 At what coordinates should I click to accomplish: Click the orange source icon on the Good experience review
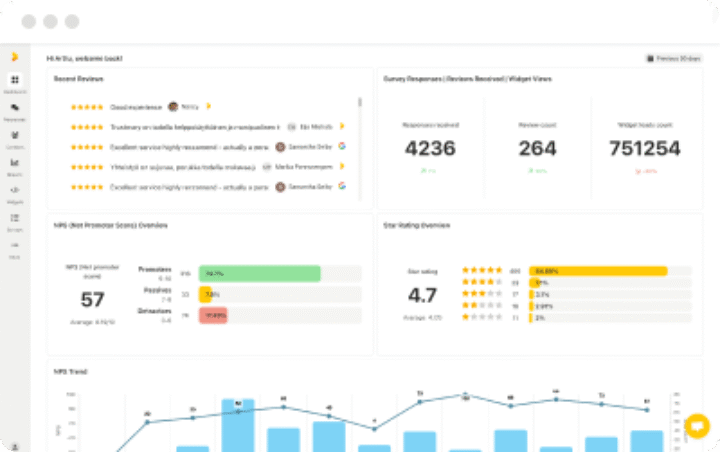tap(208, 106)
